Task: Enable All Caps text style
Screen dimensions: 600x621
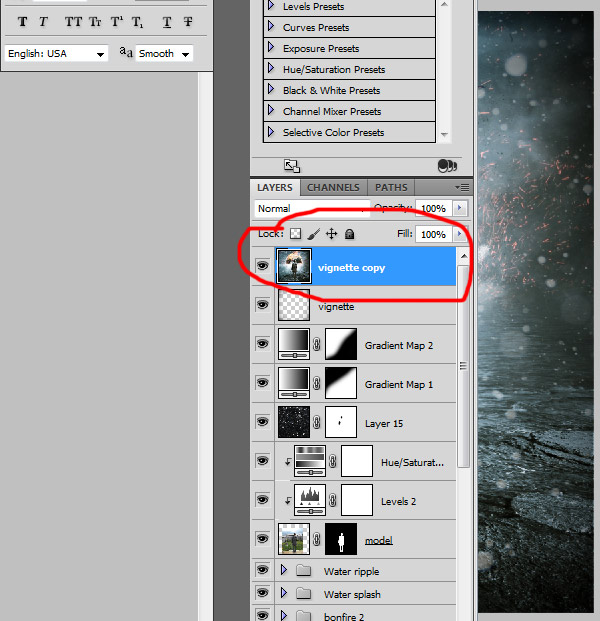Action: click(x=73, y=22)
